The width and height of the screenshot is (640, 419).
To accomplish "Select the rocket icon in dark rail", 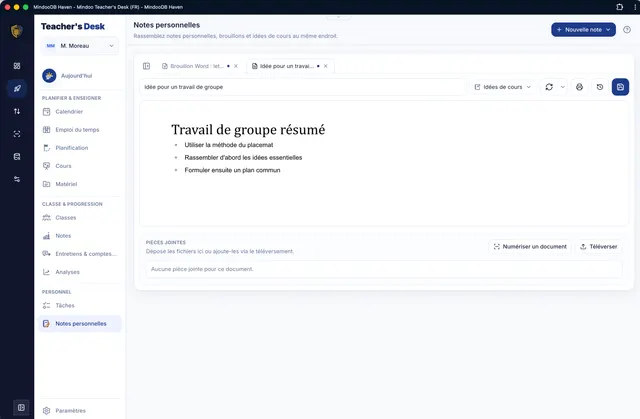I will tap(17, 89).
